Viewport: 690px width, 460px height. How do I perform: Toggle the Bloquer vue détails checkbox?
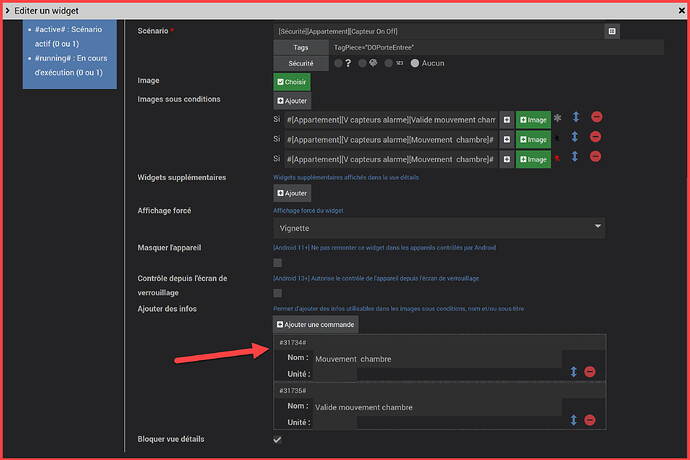pos(278,440)
